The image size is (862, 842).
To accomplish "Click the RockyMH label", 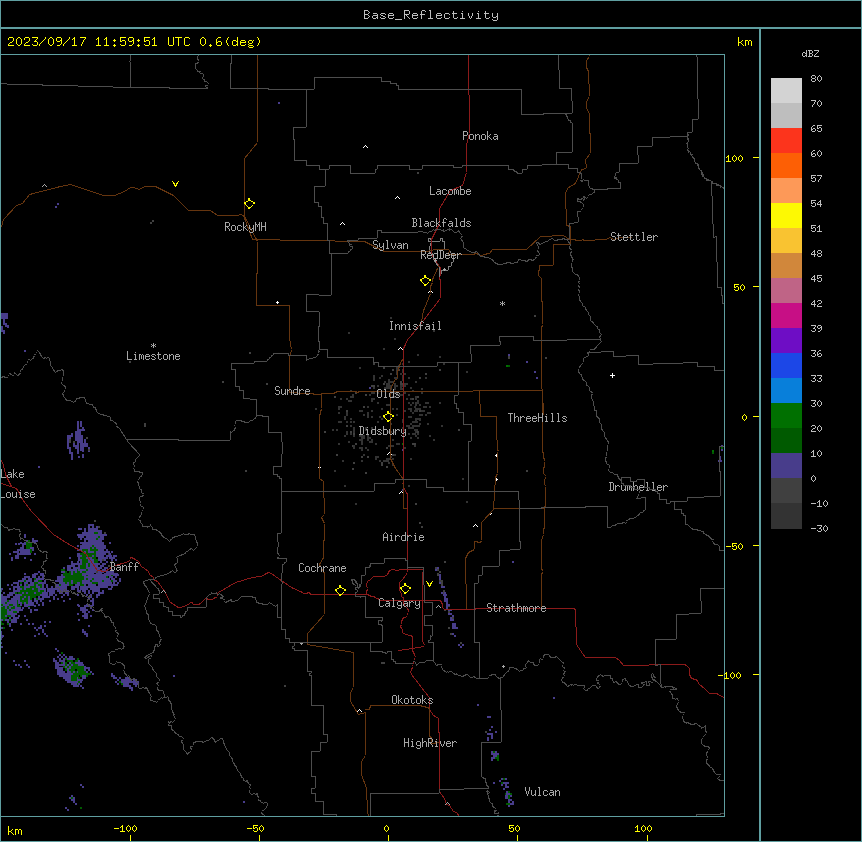I will pyautogui.click(x=245, y=227).
